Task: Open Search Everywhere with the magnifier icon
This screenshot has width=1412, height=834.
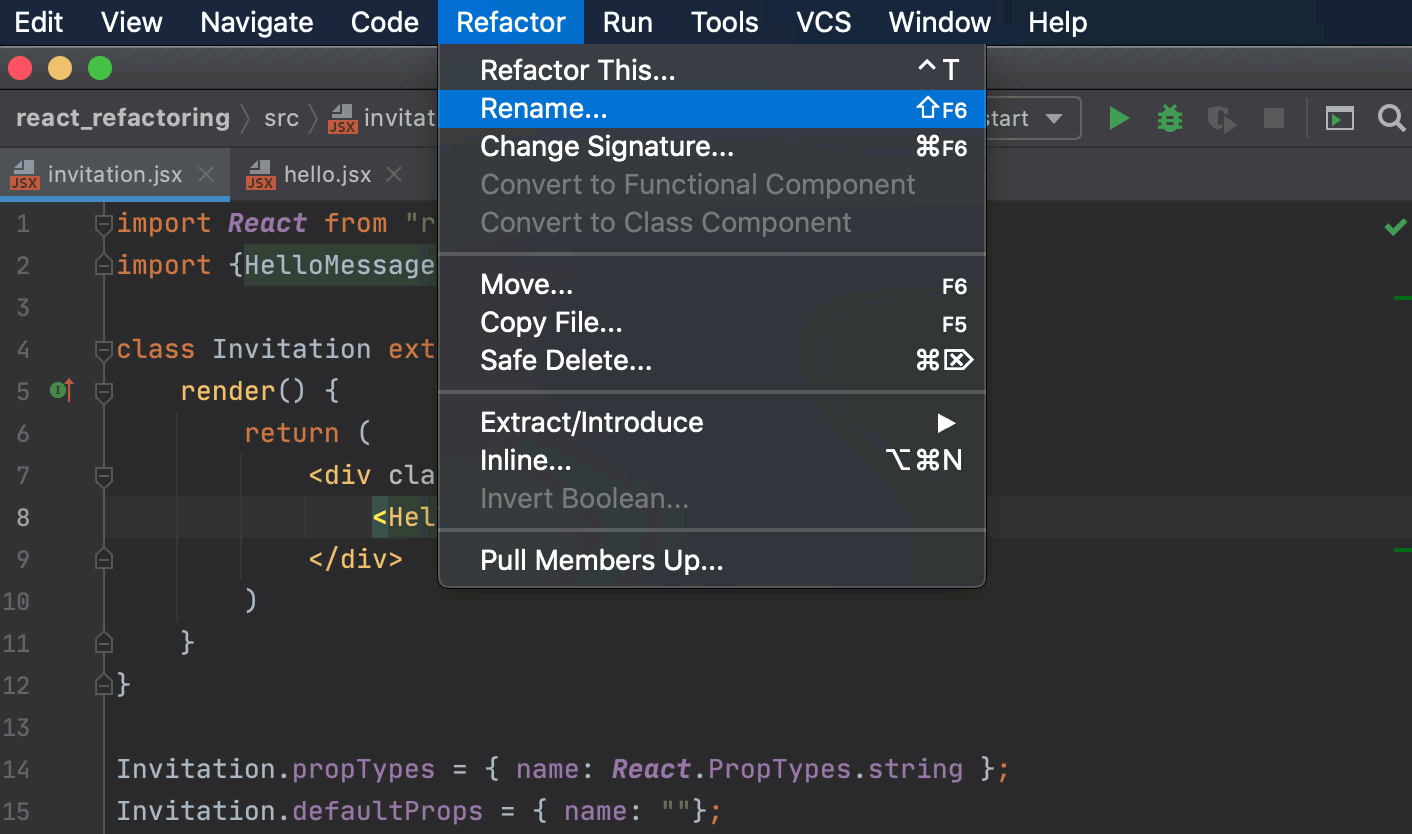Action: [1392, 118]
